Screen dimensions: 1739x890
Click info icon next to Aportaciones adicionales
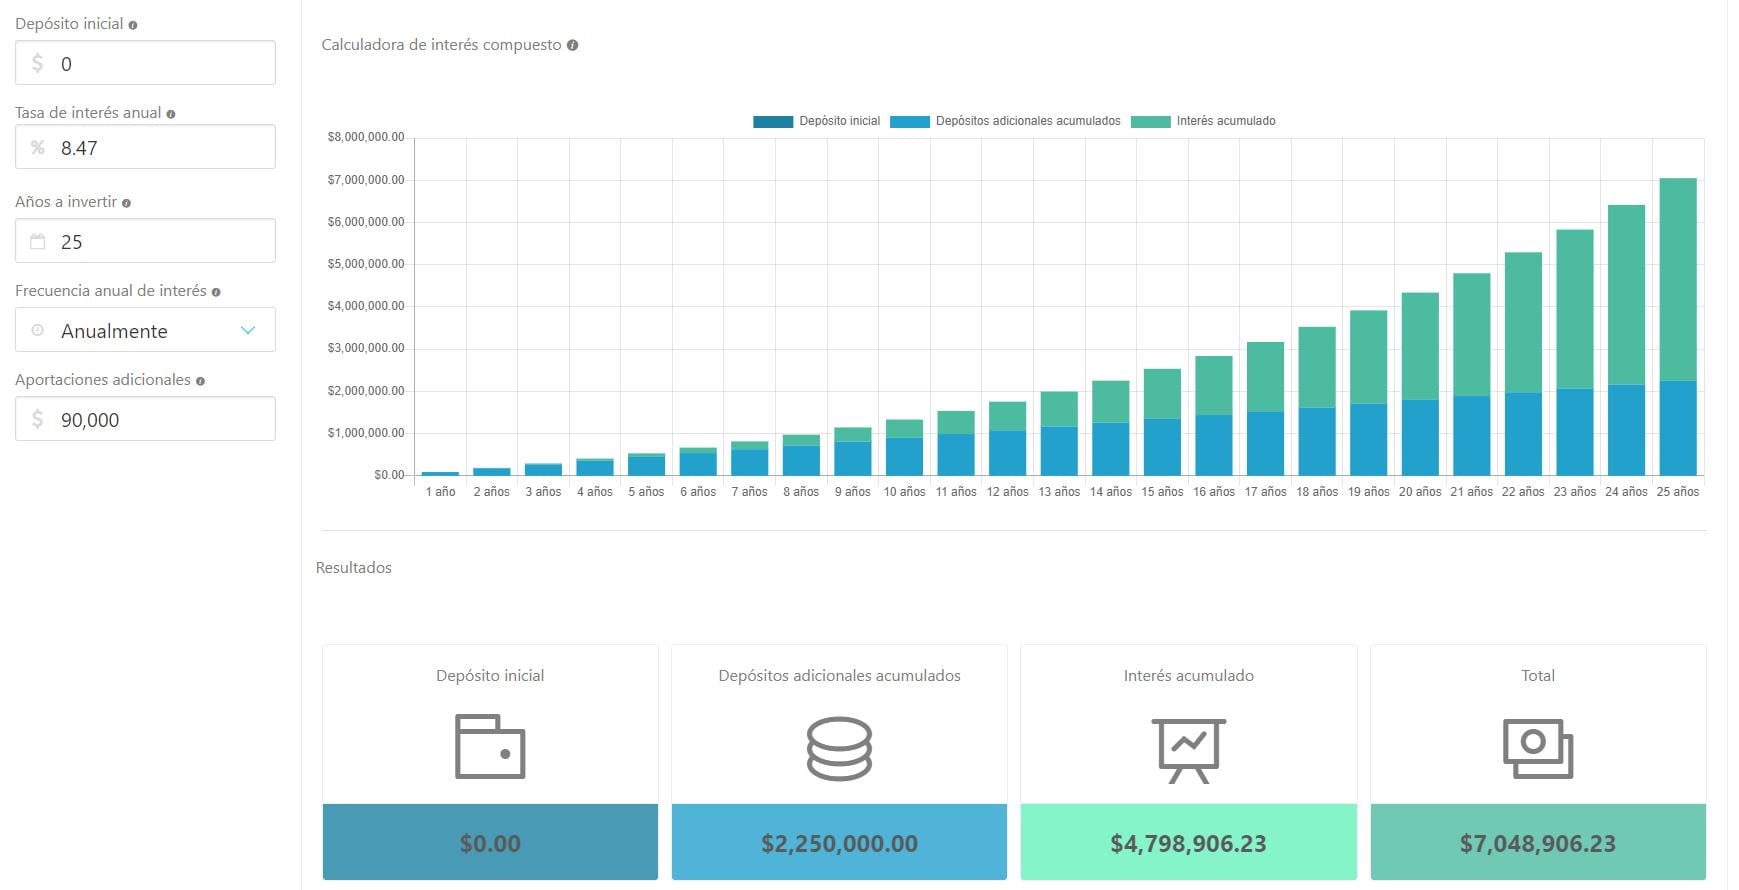[x=200, y=381]
